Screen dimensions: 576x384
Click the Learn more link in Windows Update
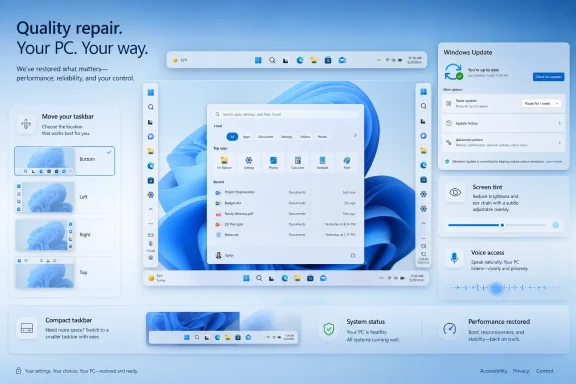(x=554, y=162)
